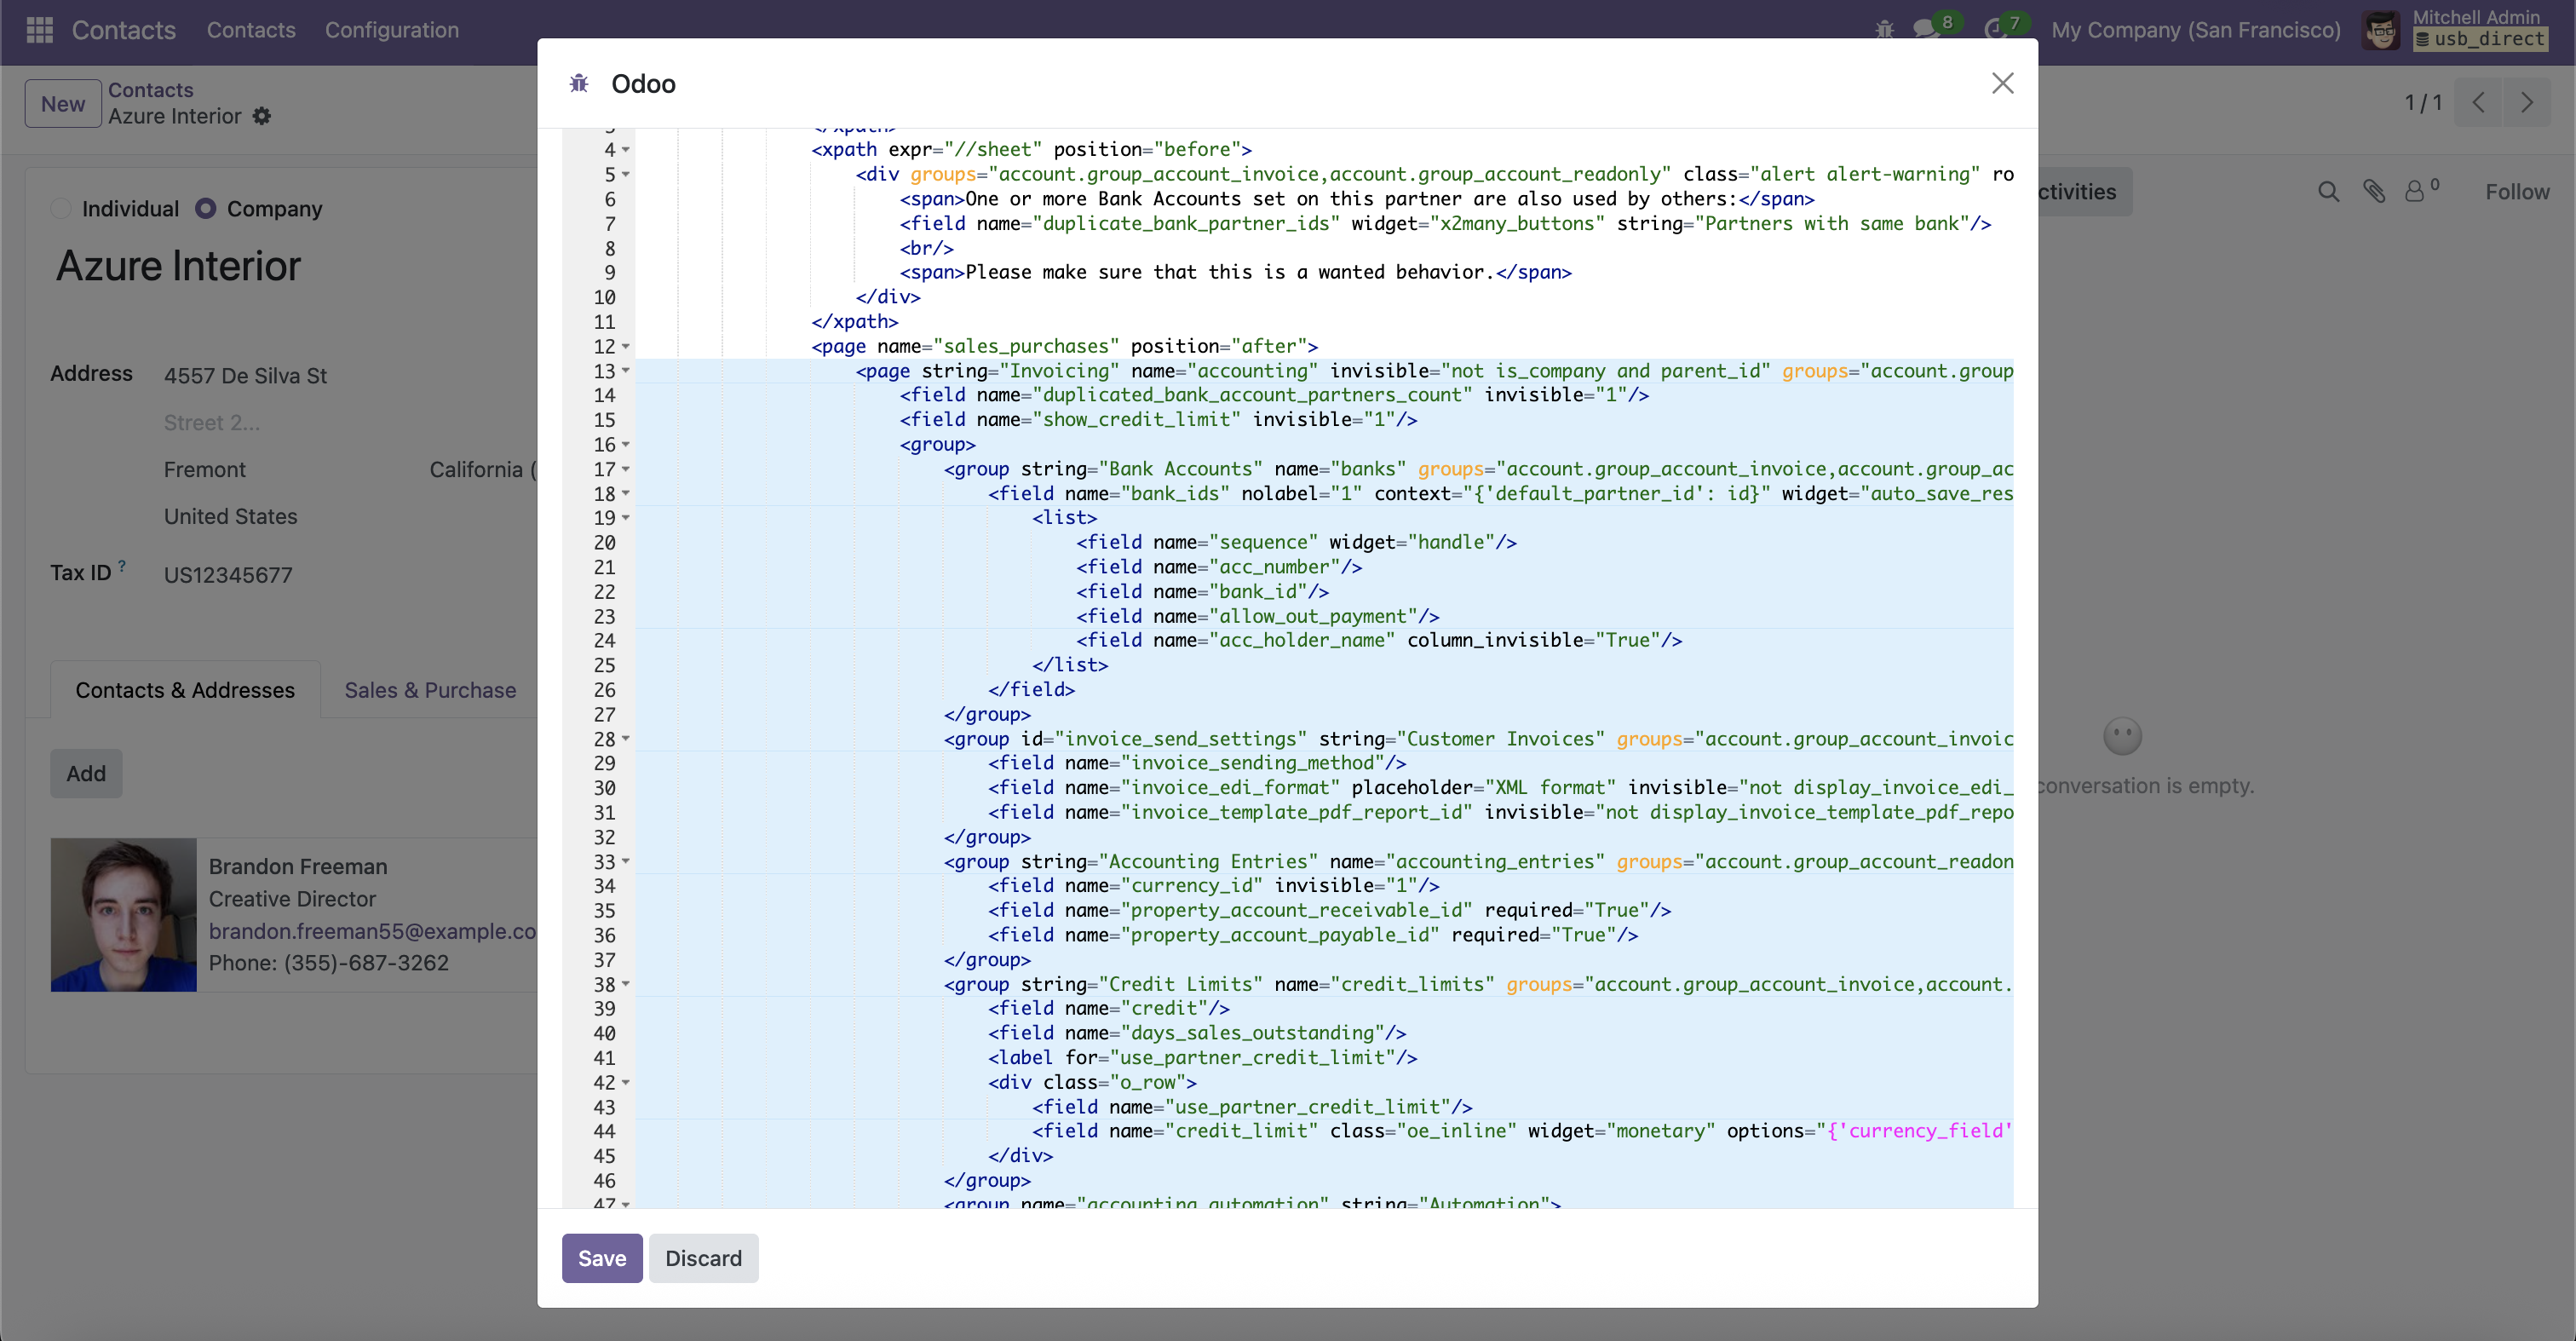2576x1341 pixels.
Task: Go to the previous record arrow
Action: click(x=2478, y=102)
